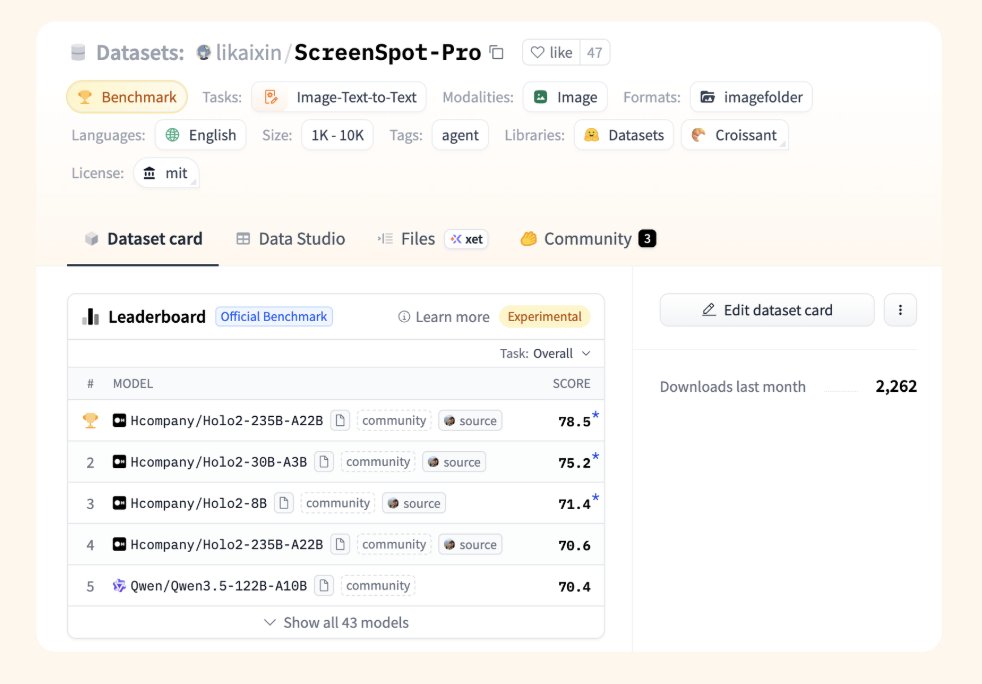Open the Learn more link
The height and width of the screenshot is (684, 982).
coord(444,317)
